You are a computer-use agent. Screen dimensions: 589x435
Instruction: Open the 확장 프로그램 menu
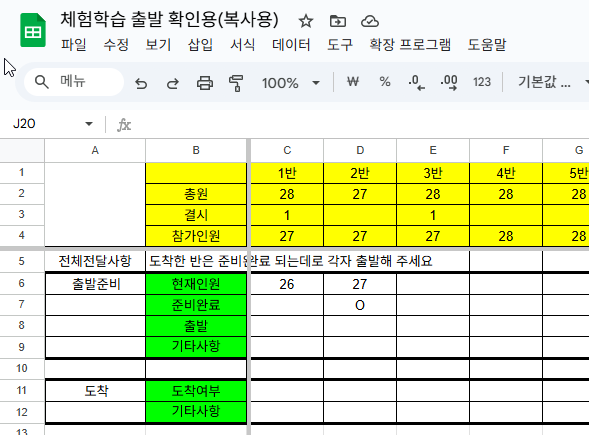click(410, 45)
